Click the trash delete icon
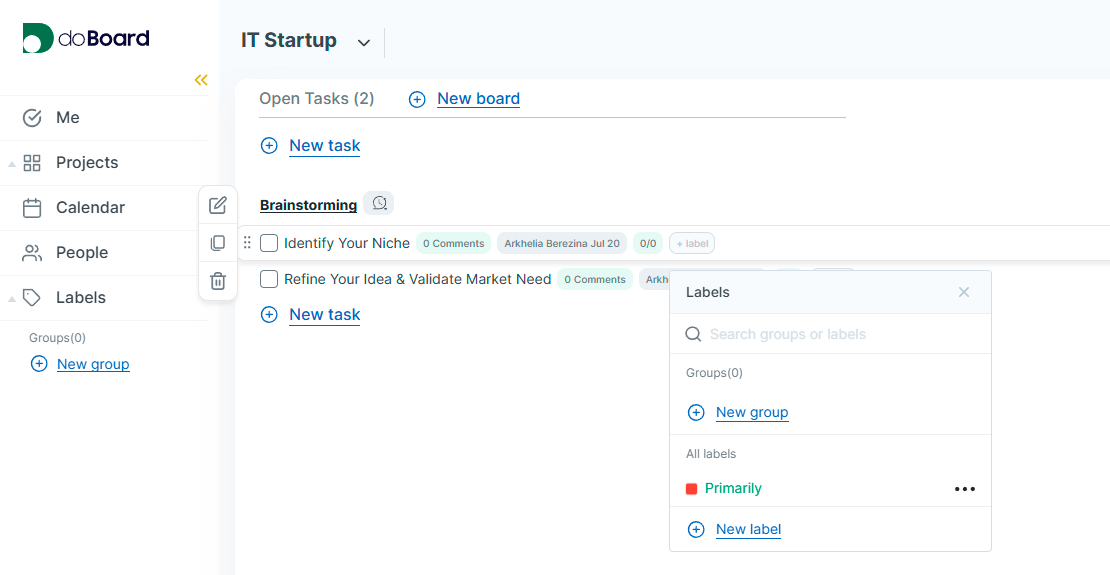The height and width of the screenshot is (575, 1110). pyautogui.click(x=218, y=281)
